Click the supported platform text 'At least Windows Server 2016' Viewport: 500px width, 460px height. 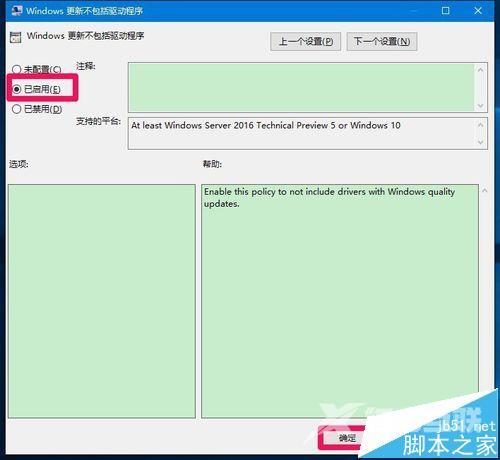pos(193,125)
